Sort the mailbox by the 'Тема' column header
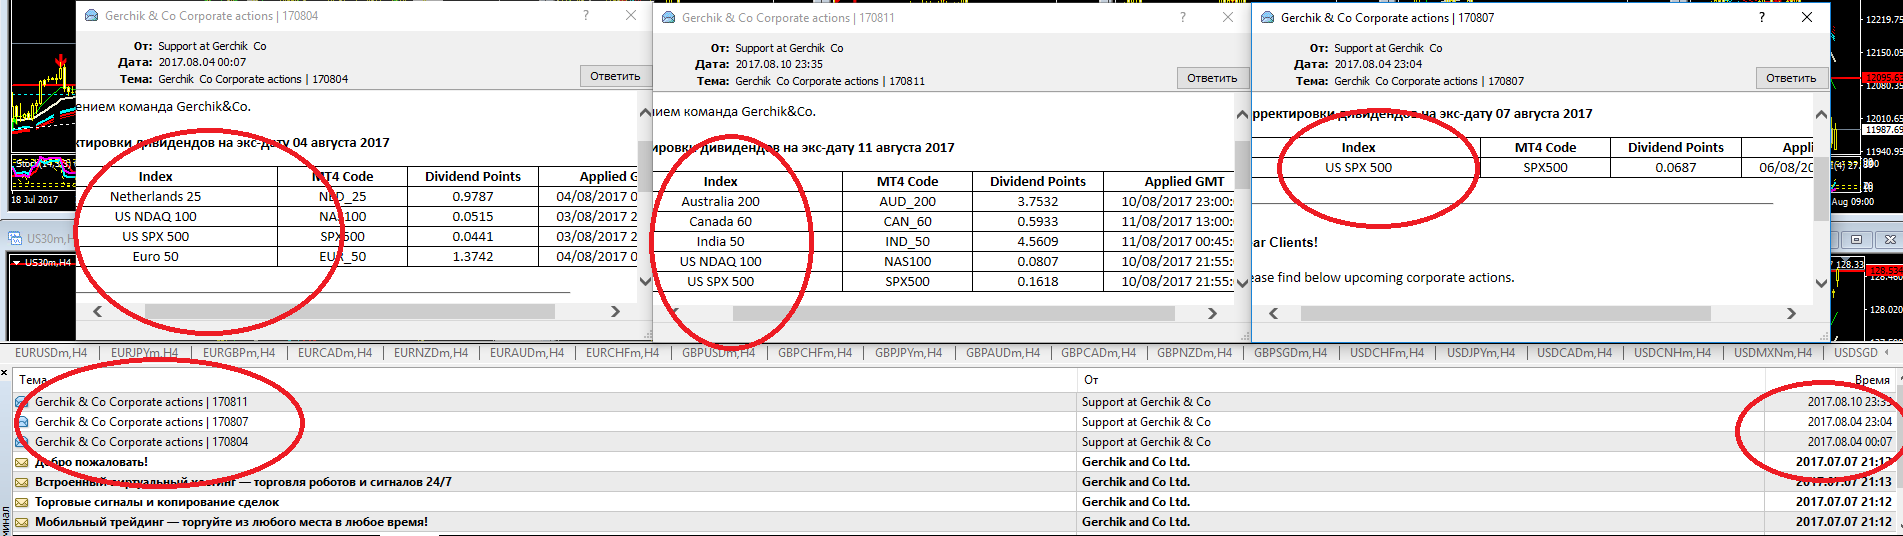Viewport: 1903px width, 536px height. point(545,380)
